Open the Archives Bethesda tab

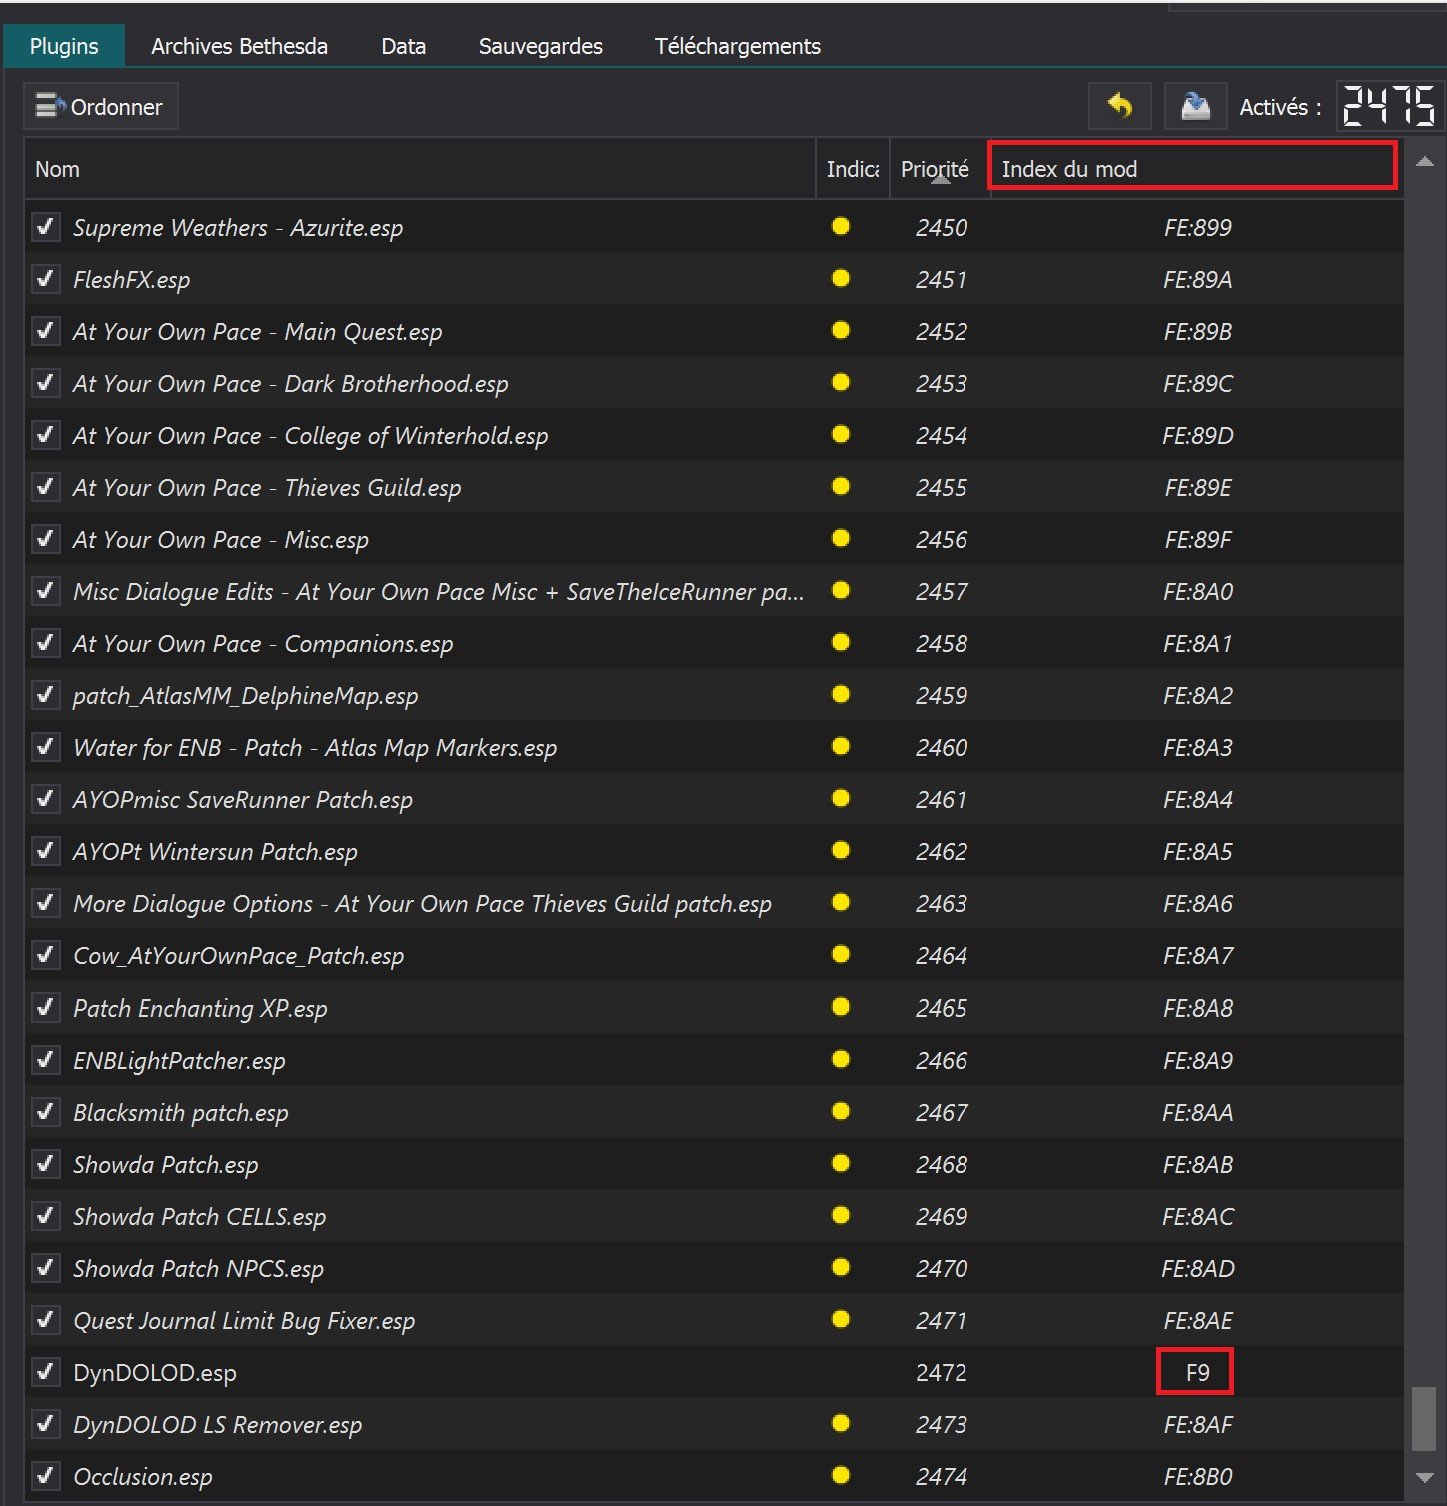coord(239,46)
